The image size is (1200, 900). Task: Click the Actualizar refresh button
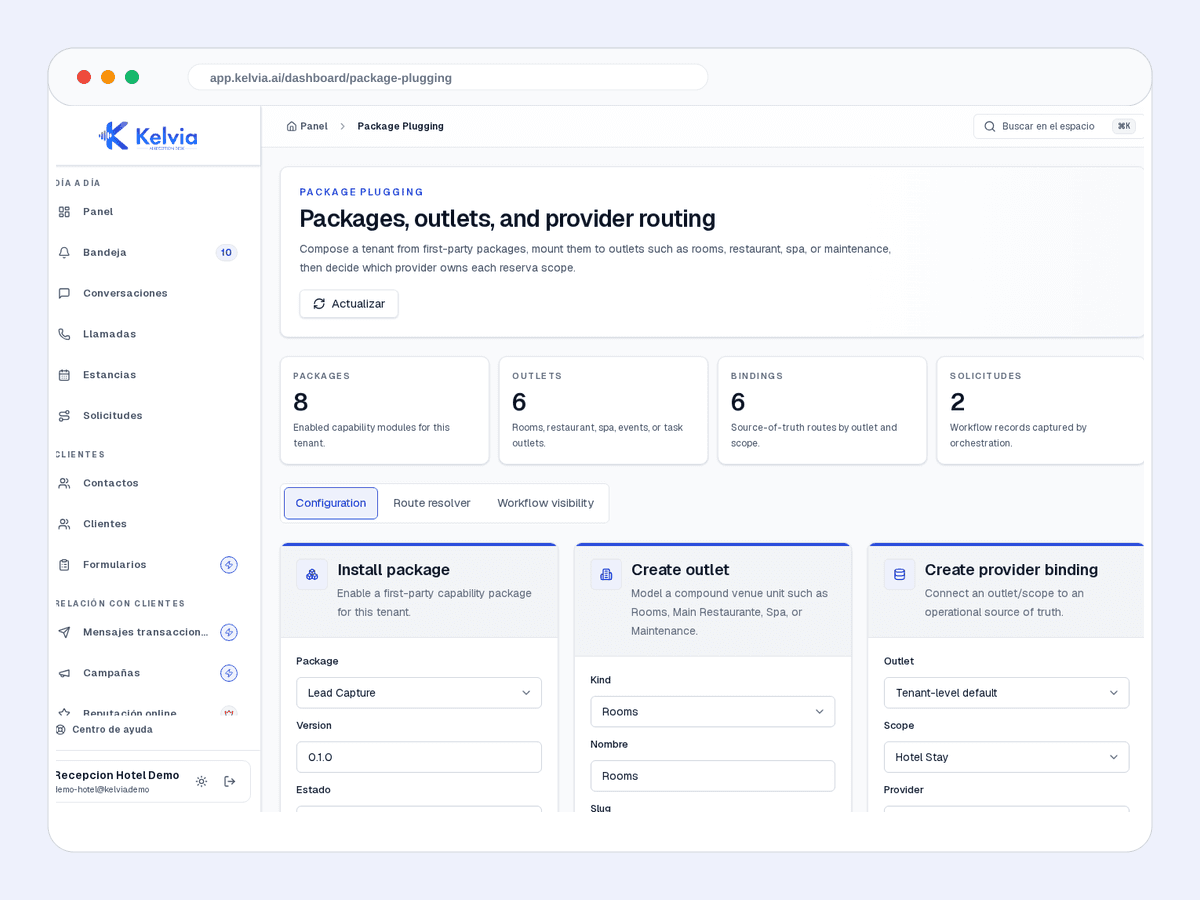(x=349, y=304)
